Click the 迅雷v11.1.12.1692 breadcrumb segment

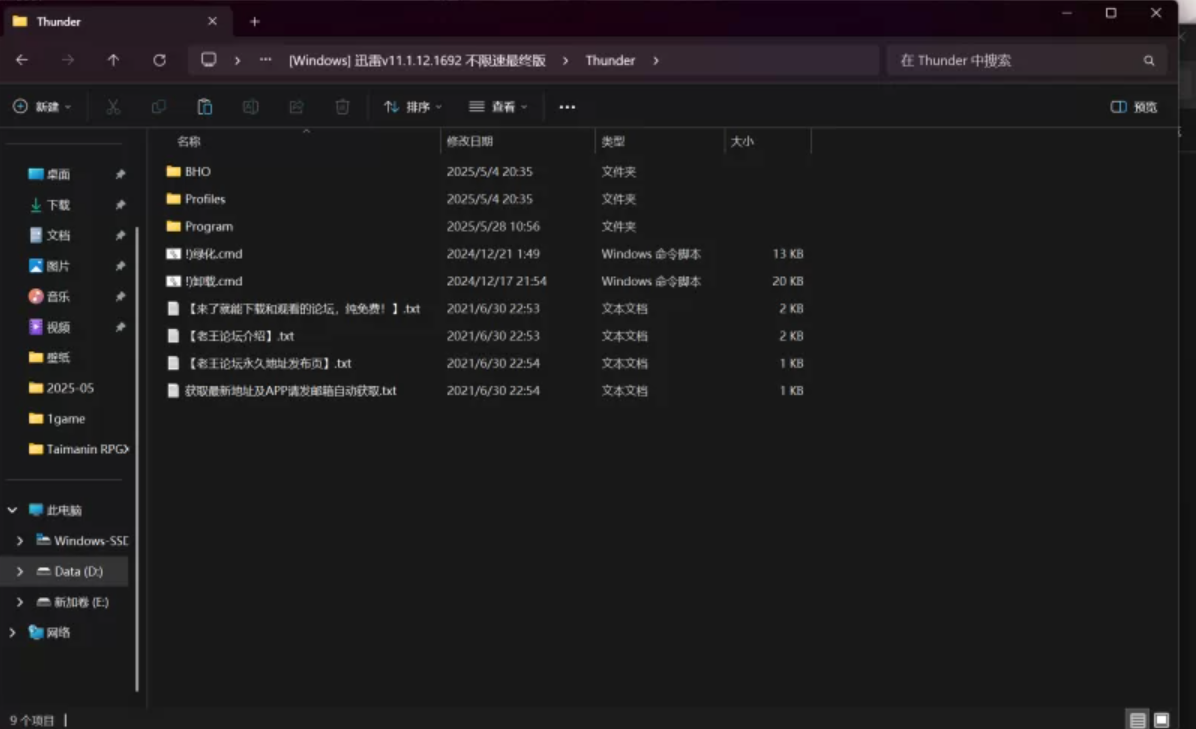(417, 60)
